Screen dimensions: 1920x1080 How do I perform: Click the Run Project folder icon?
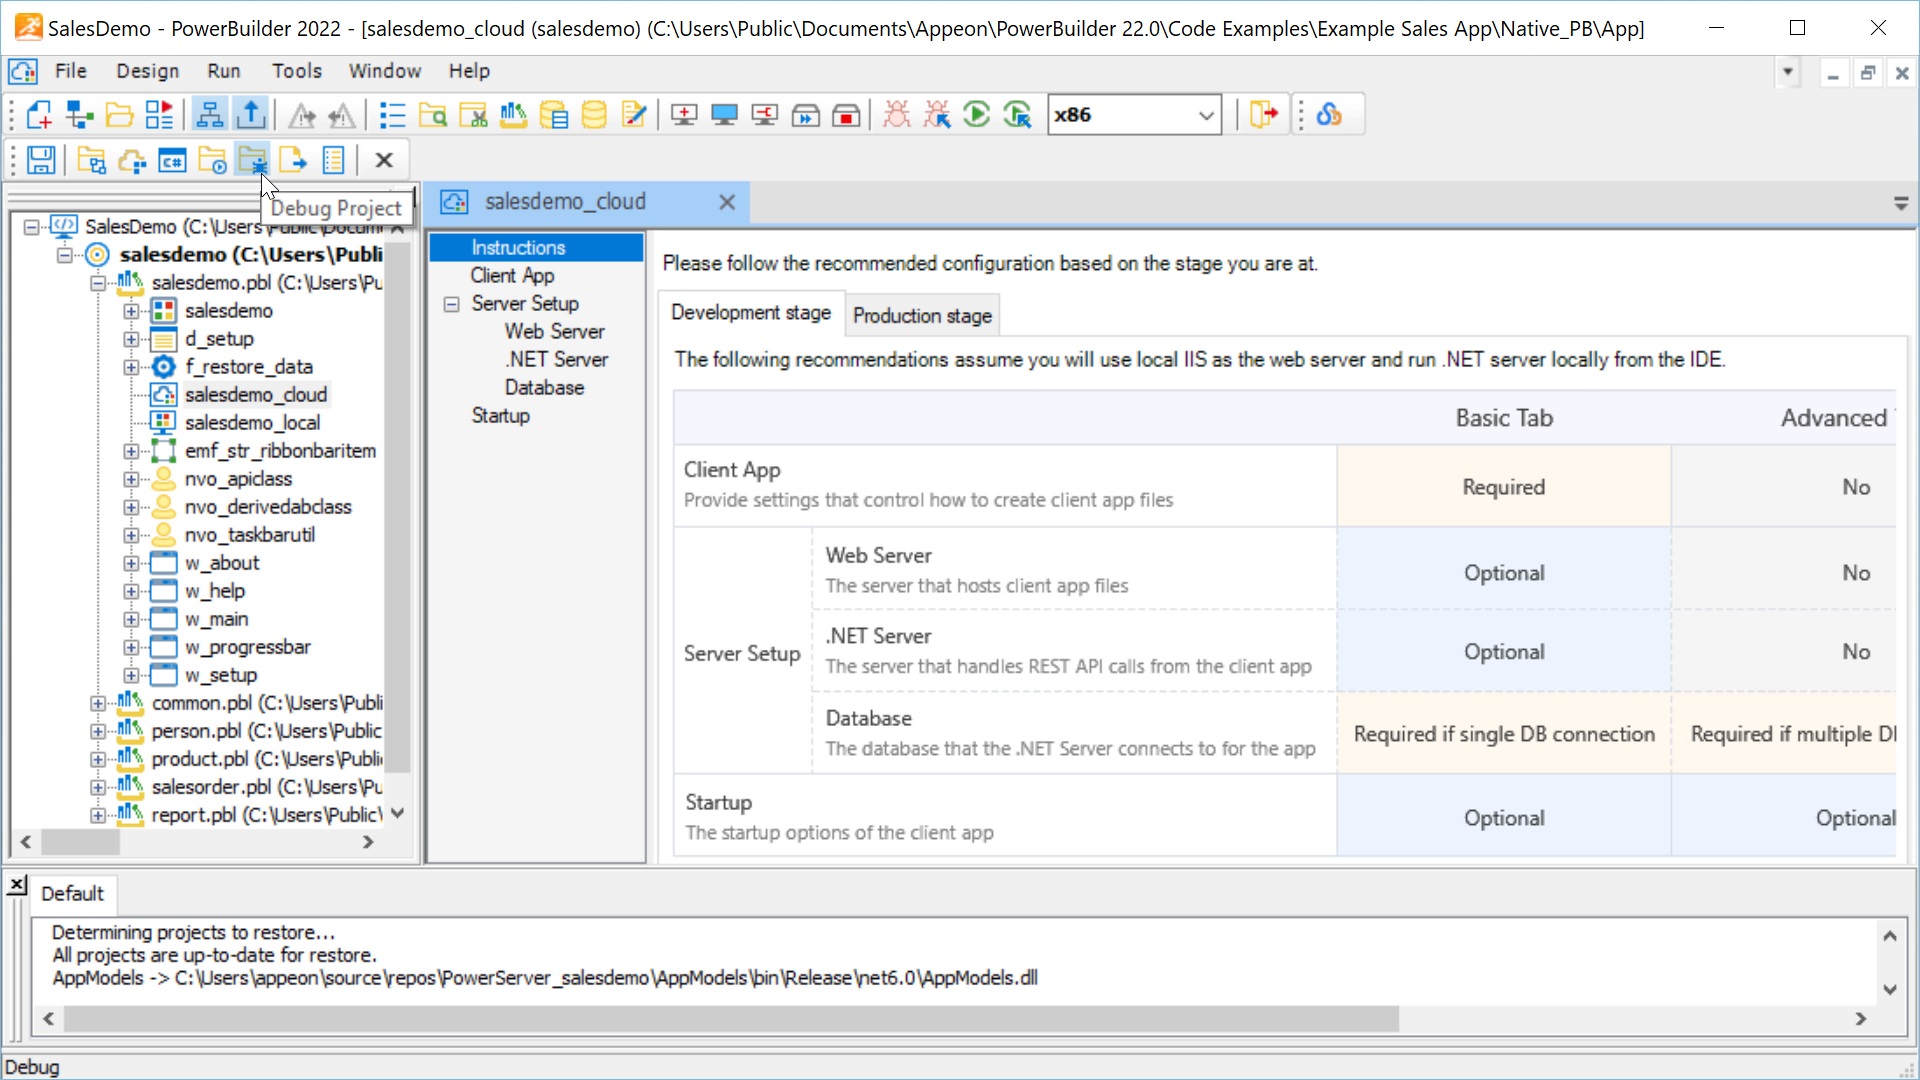point(212,160)
